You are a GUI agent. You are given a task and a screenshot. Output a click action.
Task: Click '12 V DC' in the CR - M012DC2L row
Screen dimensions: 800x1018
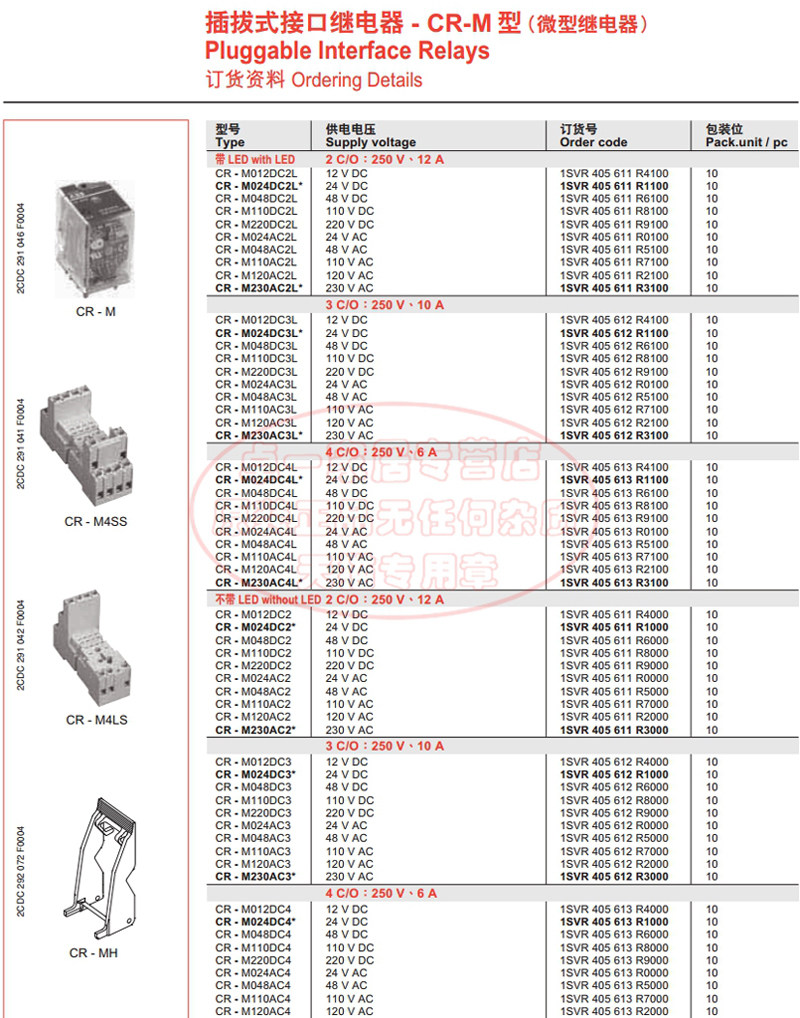pos(346,173)
